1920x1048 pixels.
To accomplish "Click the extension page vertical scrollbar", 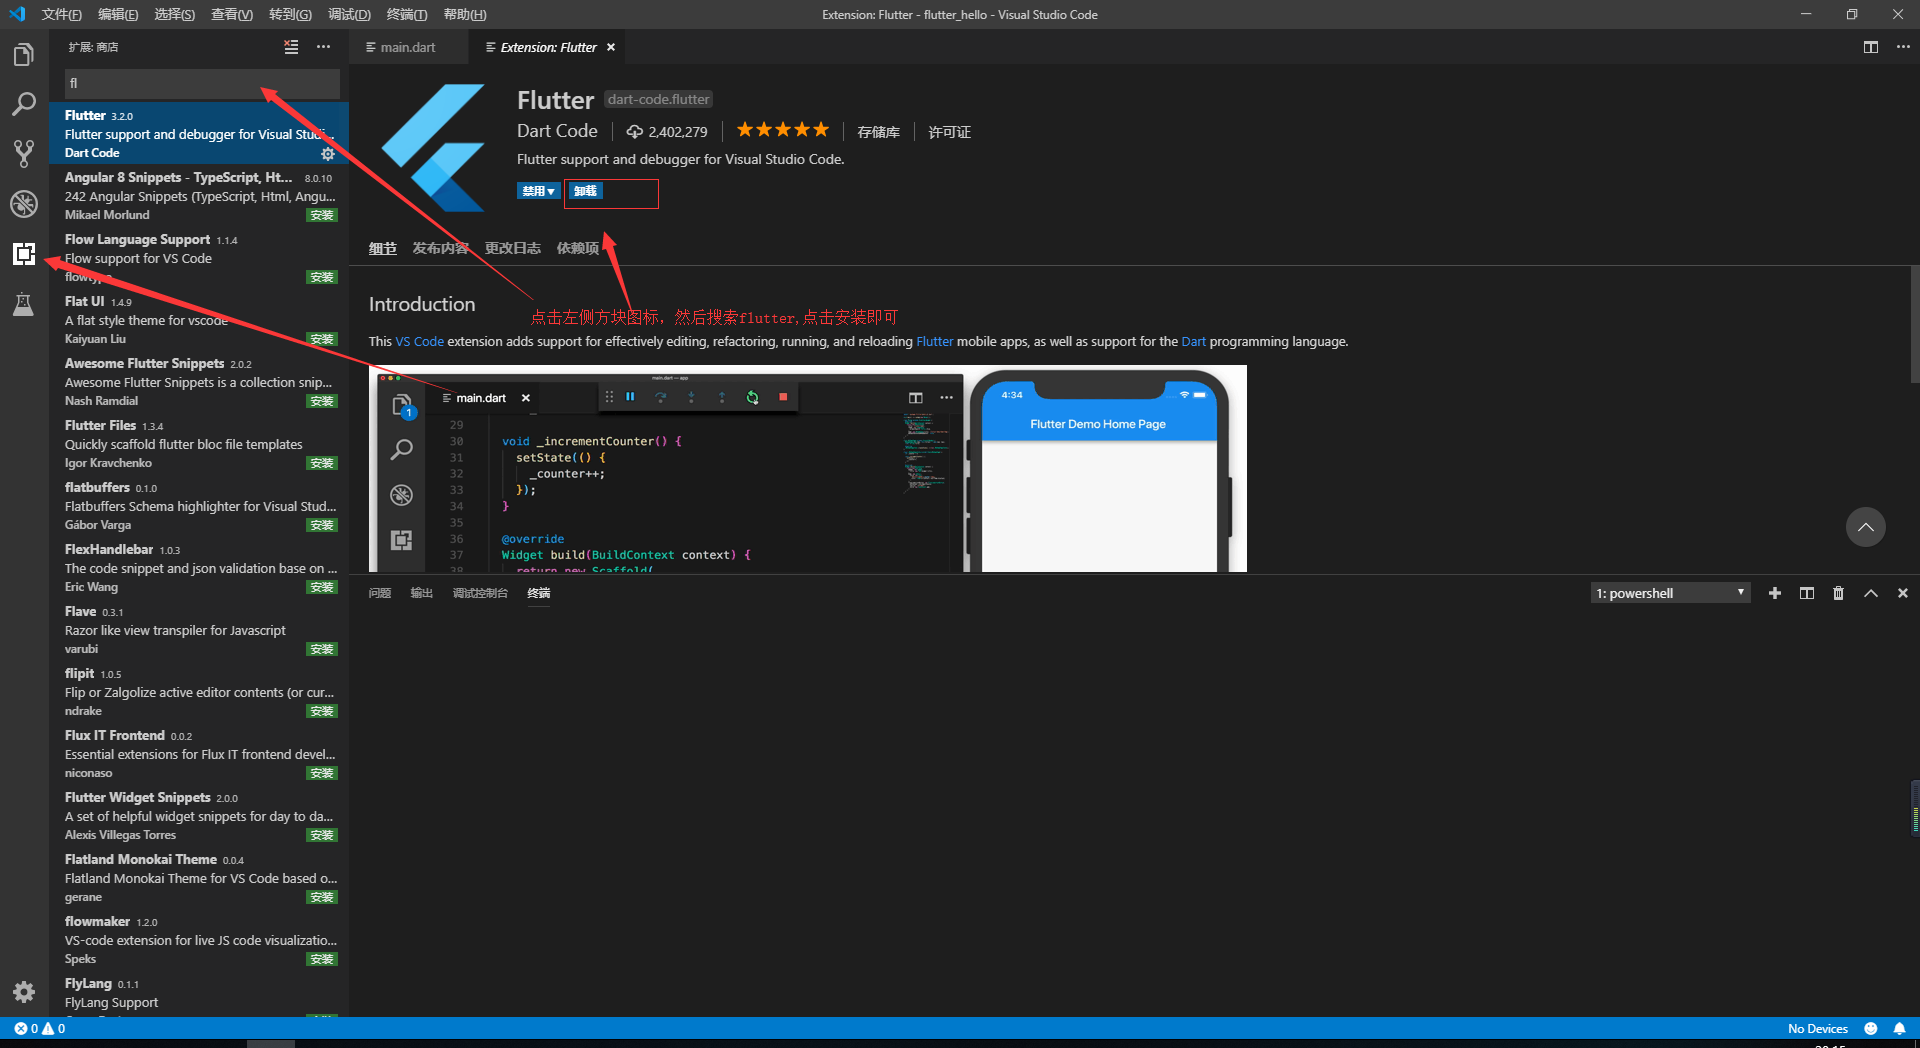I will [x=1914, y=325].
